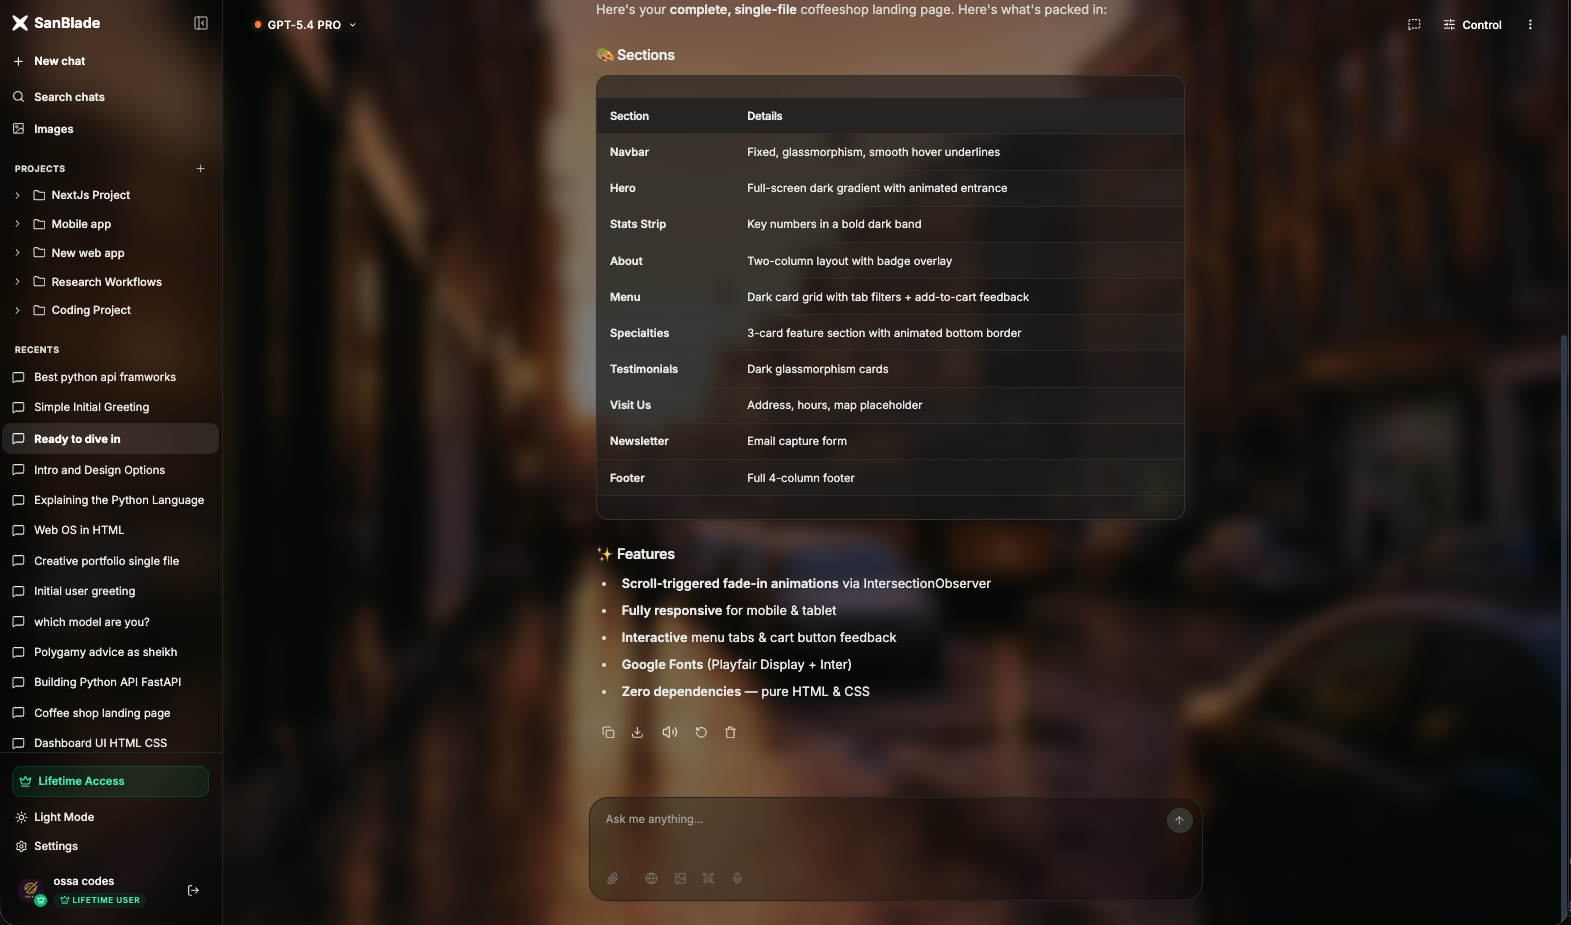Send message with the arrow button
The width and height of the screenshot is (1571, 925).
click(x=1180, y=820)
